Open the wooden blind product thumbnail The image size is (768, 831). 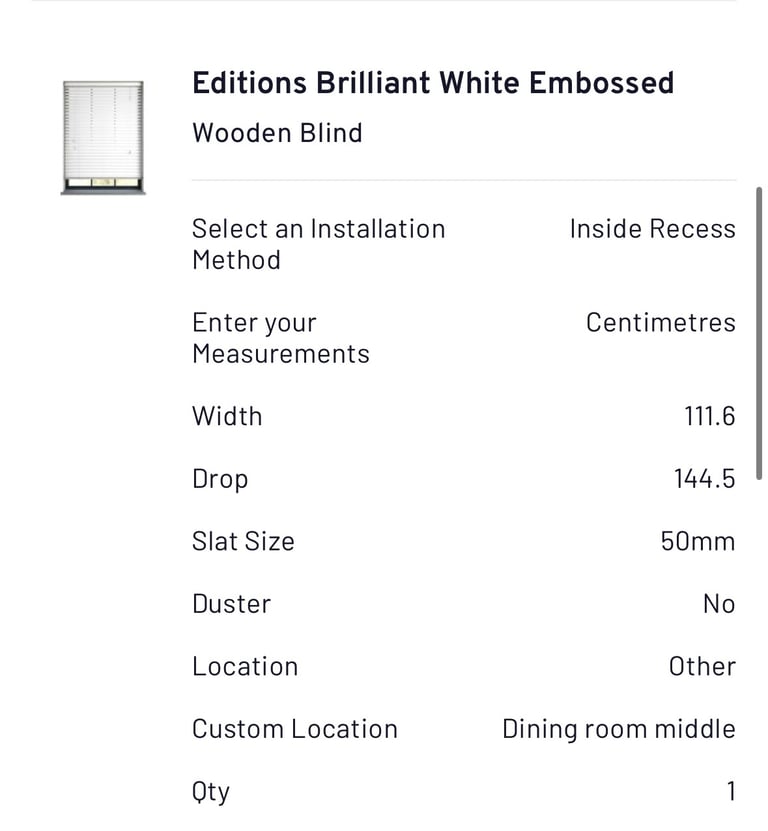click(x=103, y=138)
